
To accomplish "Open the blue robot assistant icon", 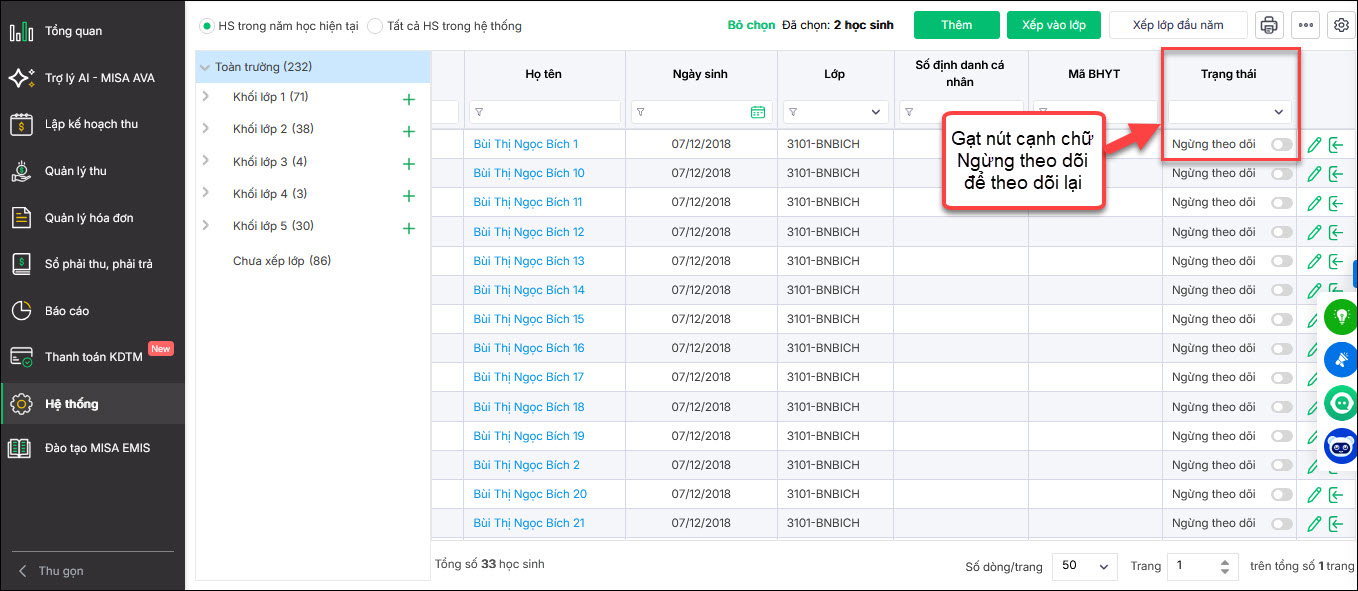I will click(1340, 445).
